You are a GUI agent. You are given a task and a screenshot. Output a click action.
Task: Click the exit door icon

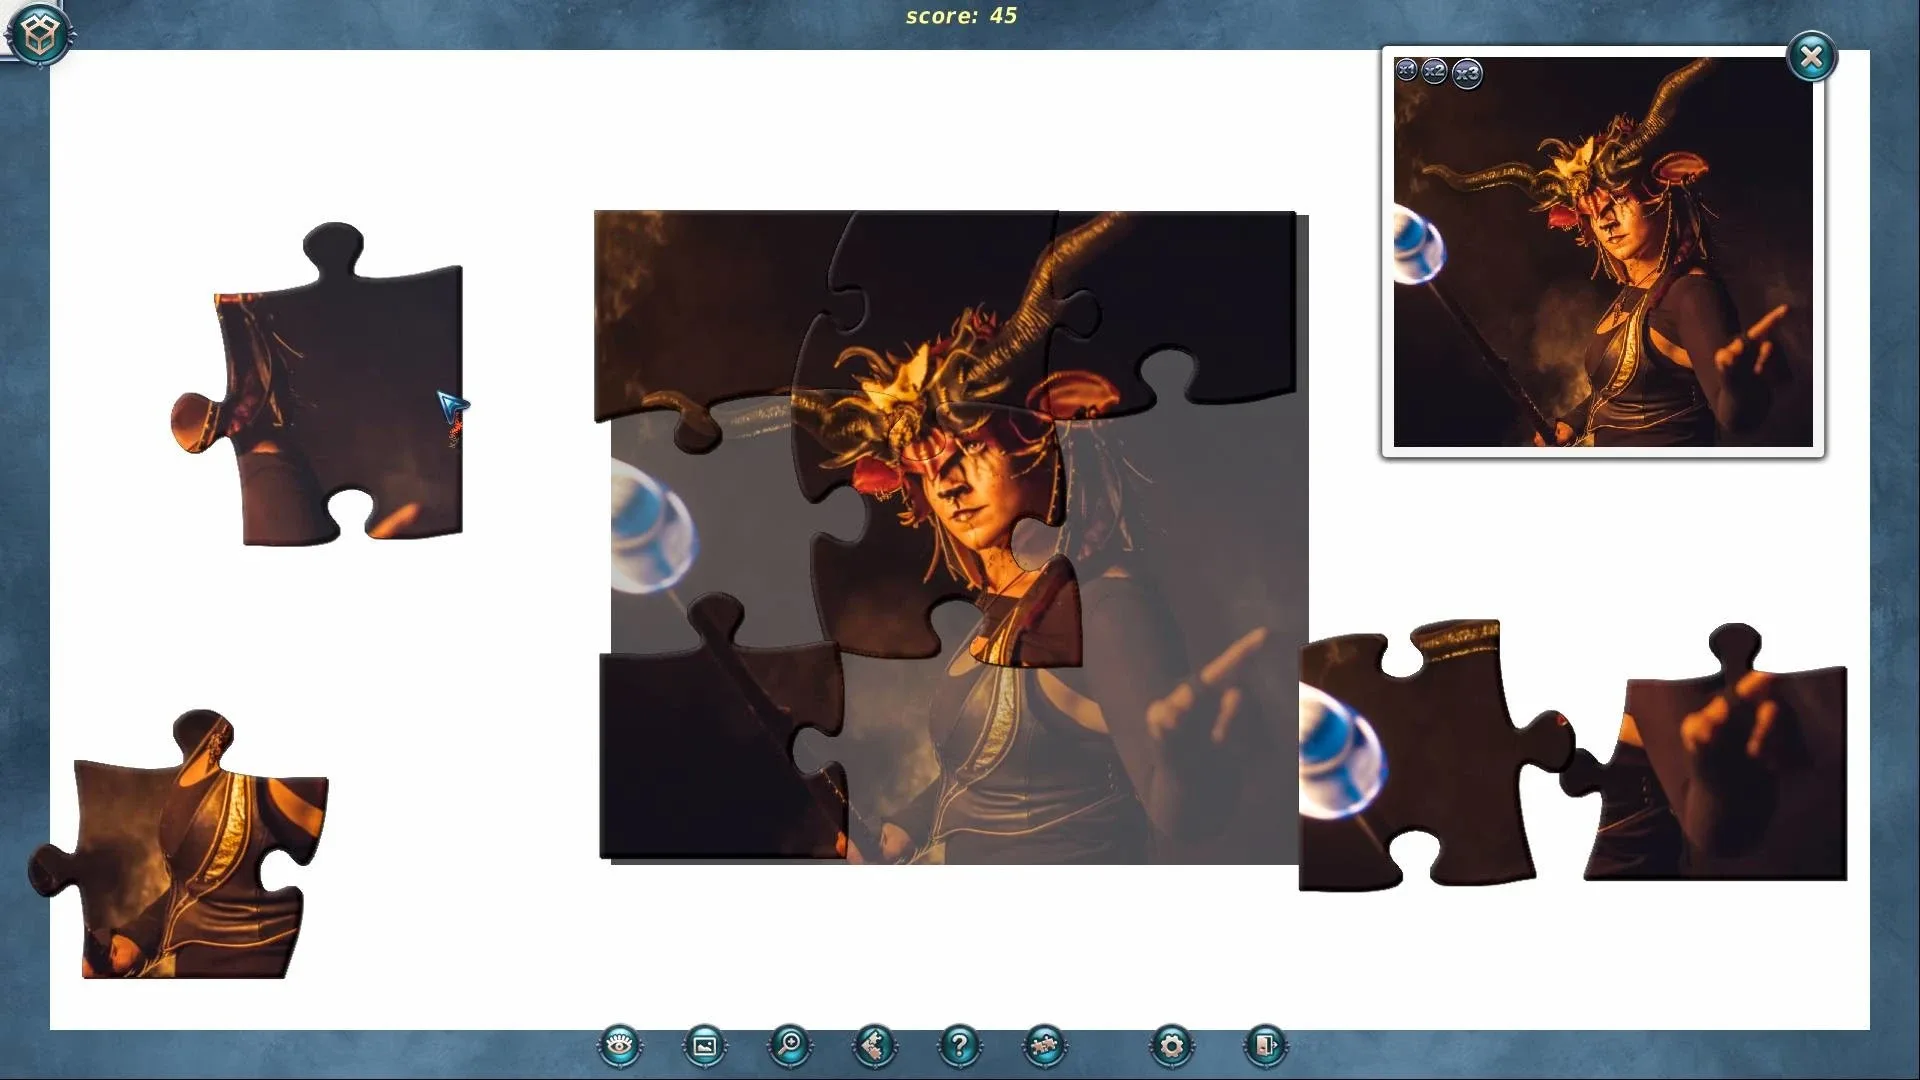point(1265,1046)
